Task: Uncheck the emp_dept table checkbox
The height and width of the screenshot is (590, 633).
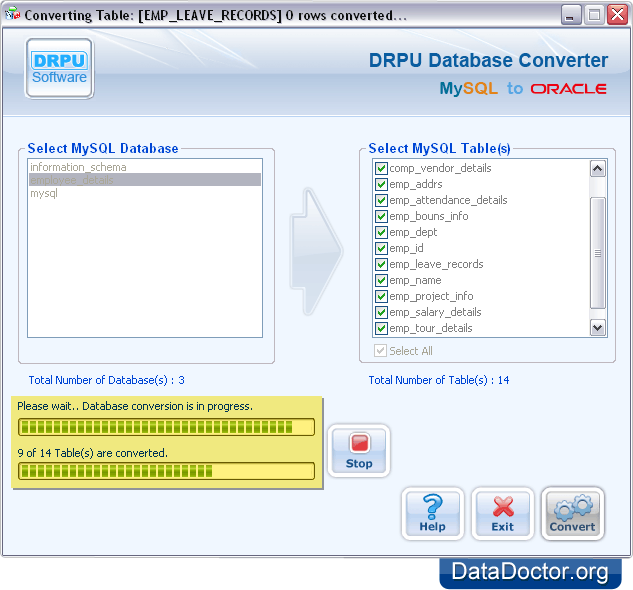Action: pos(381,232)
